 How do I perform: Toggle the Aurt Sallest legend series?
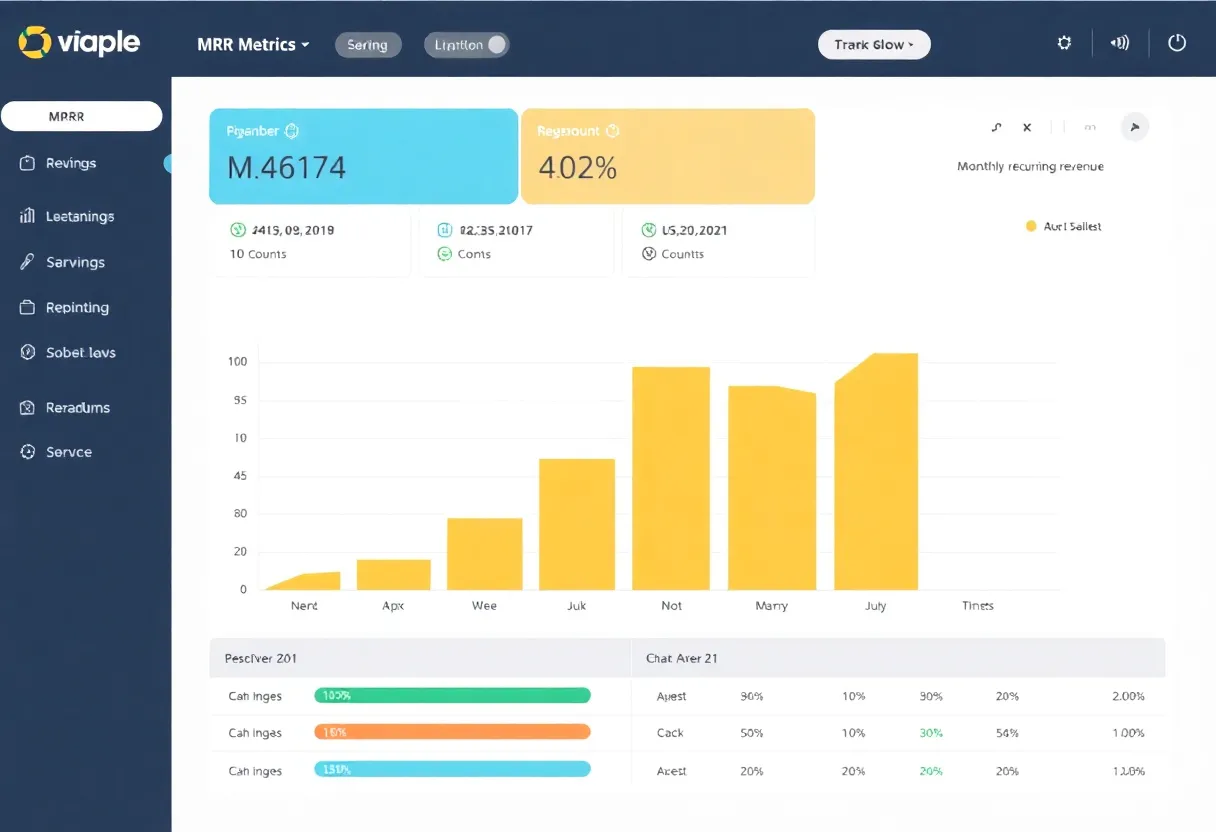pos(1063,227)
